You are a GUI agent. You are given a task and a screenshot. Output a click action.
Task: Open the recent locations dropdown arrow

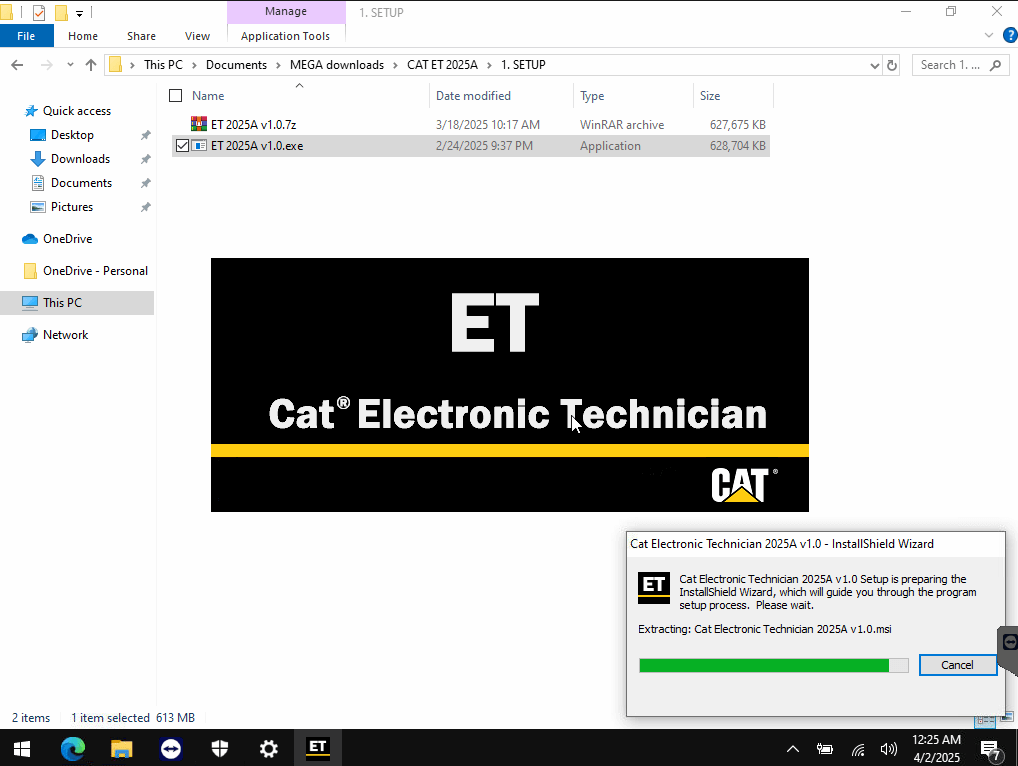click(69, 65)
